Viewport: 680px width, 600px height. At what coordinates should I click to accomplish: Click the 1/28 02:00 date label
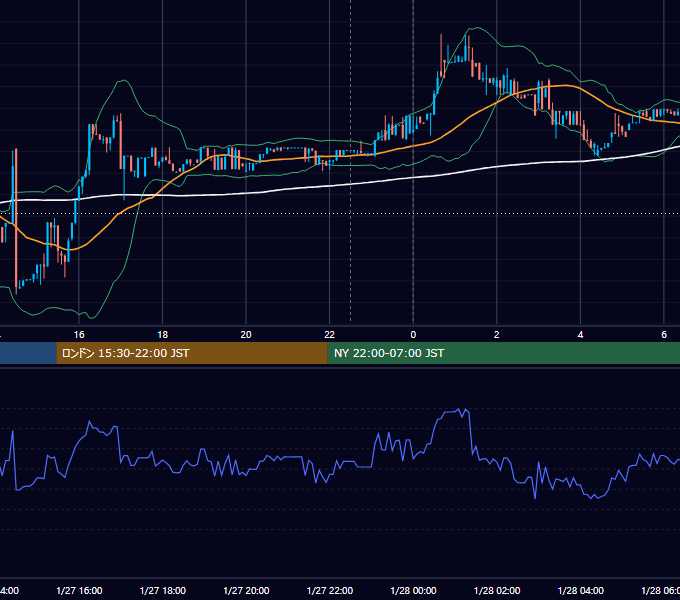pos(497,590)
